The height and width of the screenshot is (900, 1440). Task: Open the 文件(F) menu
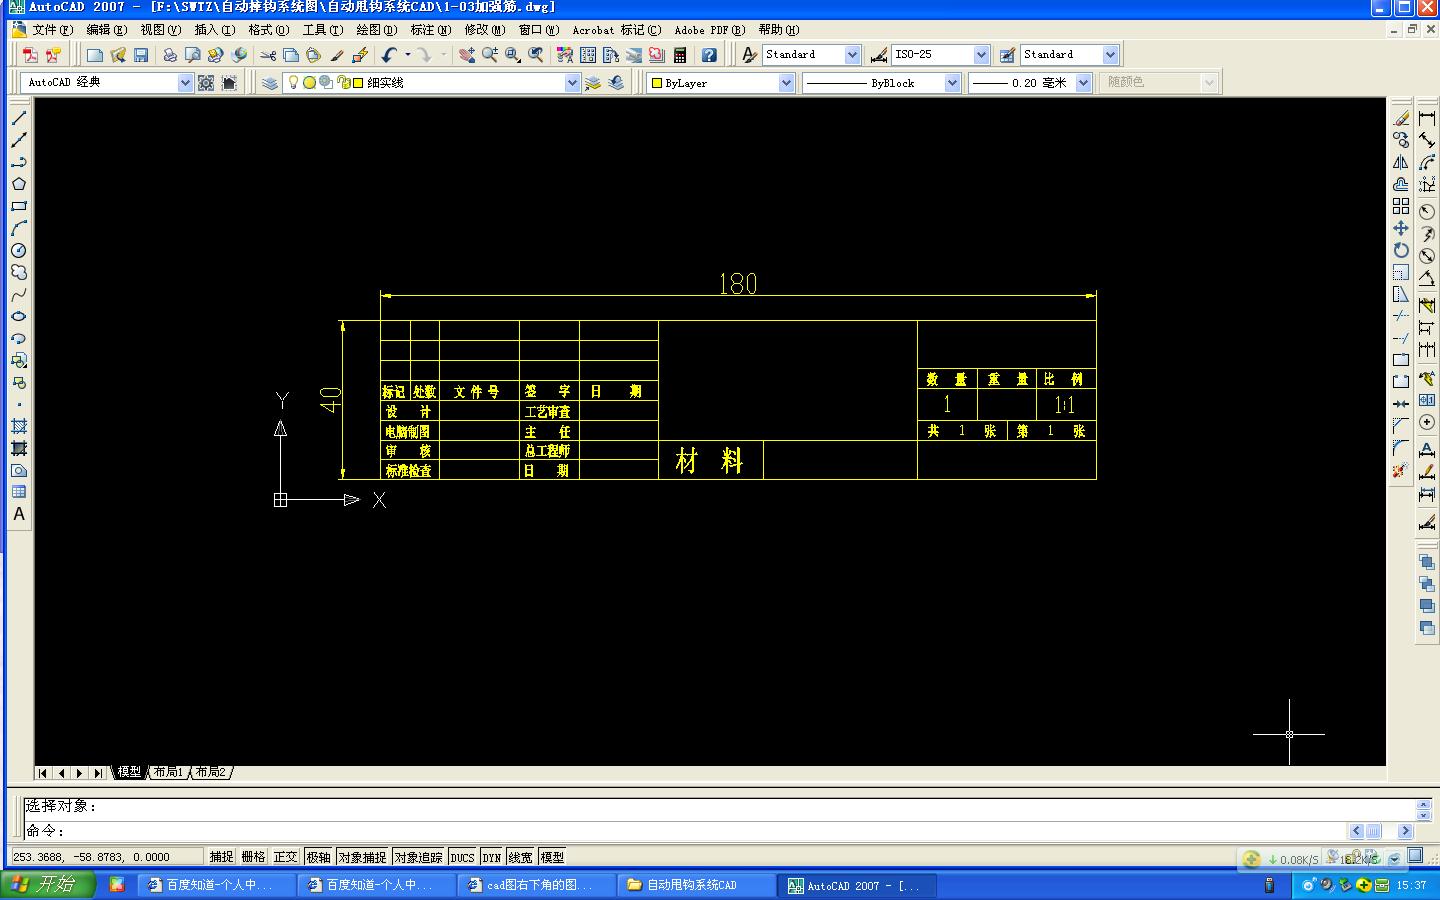[x=53, y=30]
